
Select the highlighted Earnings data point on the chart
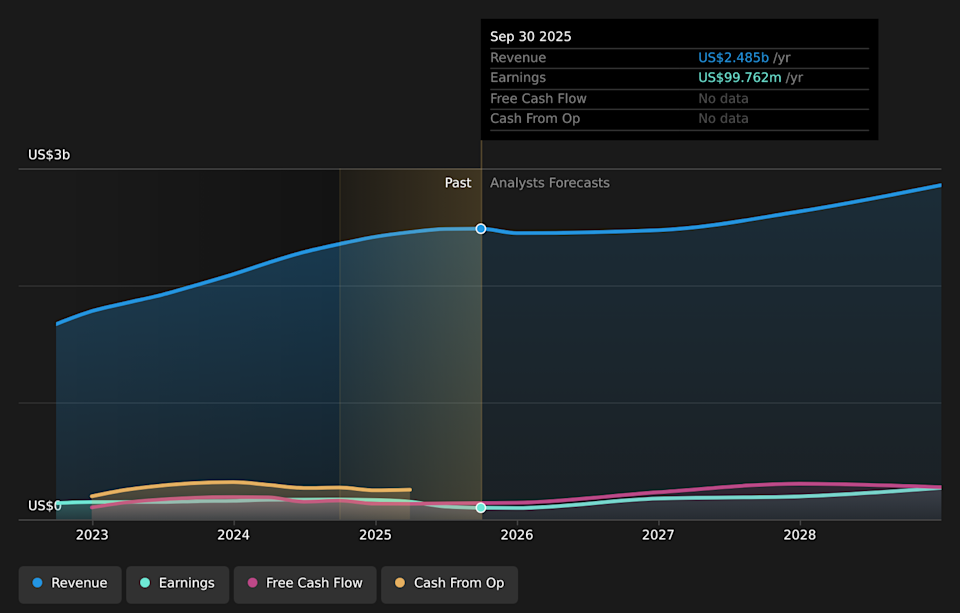pos(481,507)
